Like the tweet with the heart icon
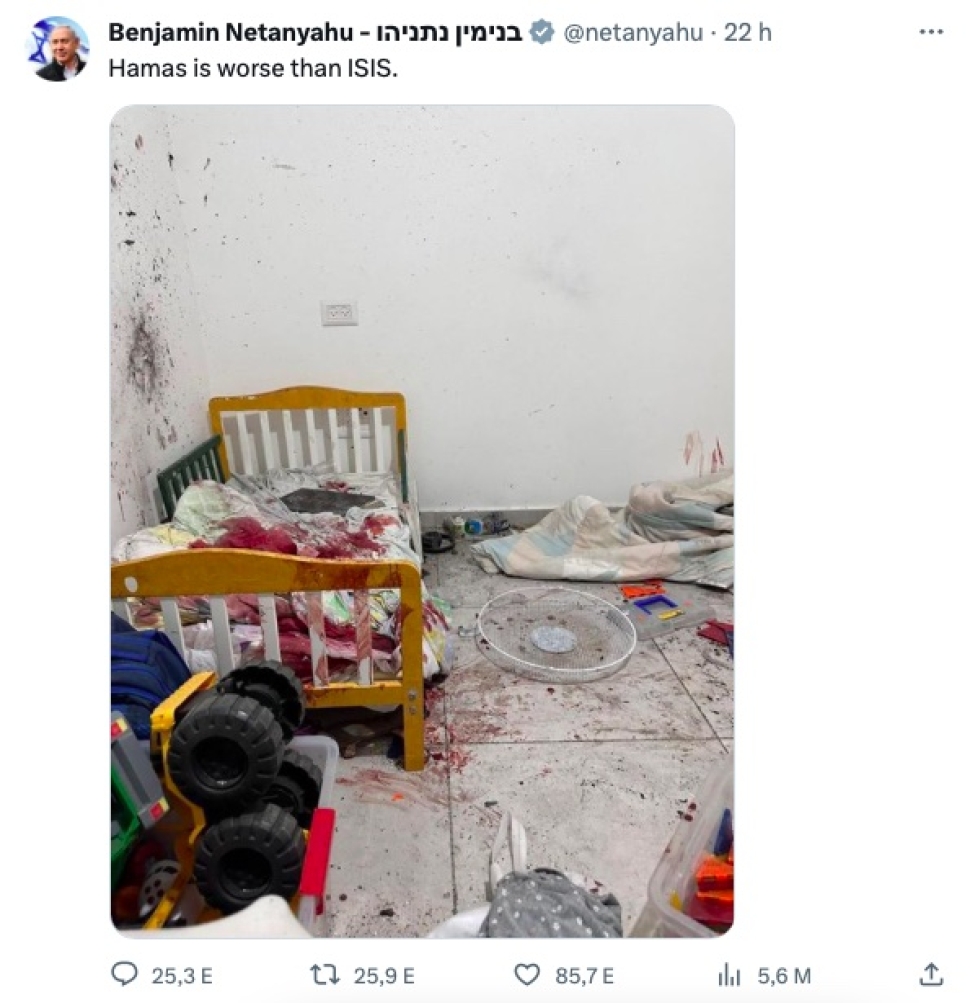Viewport: 970px width, 1003px height. click(527, 975)
